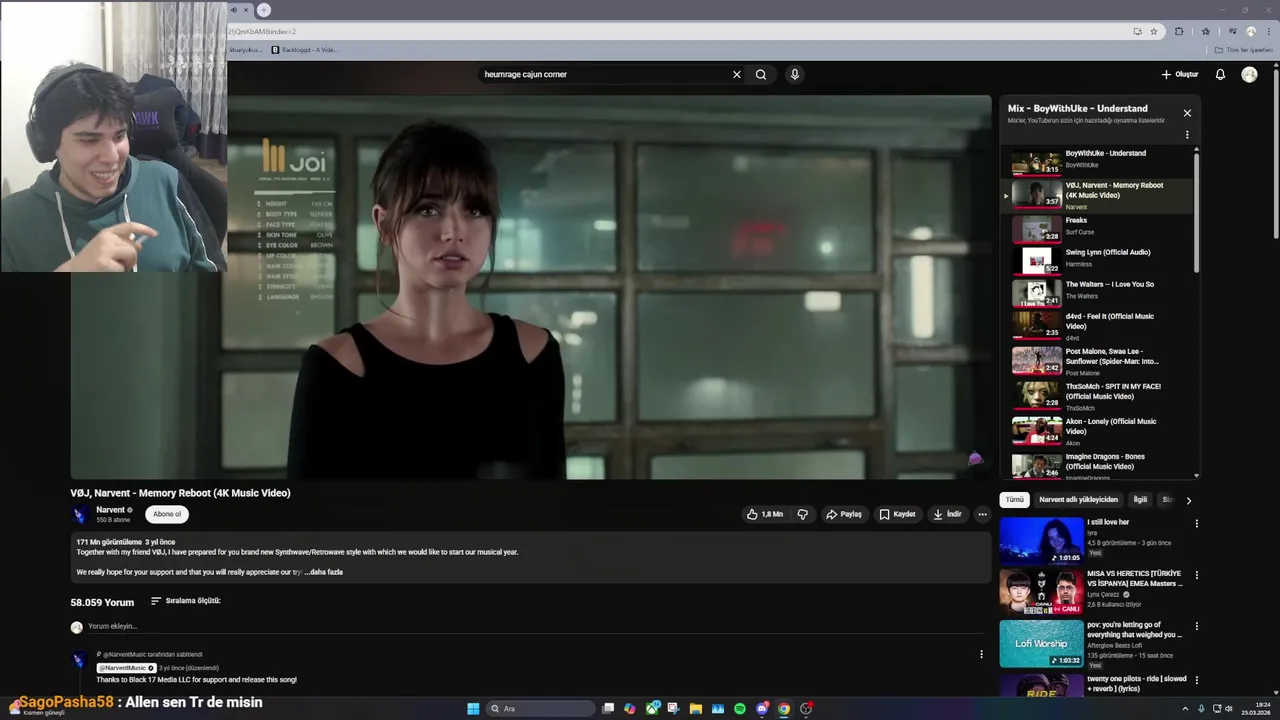Open options for twenty one pilots ride video
The width and height of the screenshot is (1280, 720).
[1196, 680]
